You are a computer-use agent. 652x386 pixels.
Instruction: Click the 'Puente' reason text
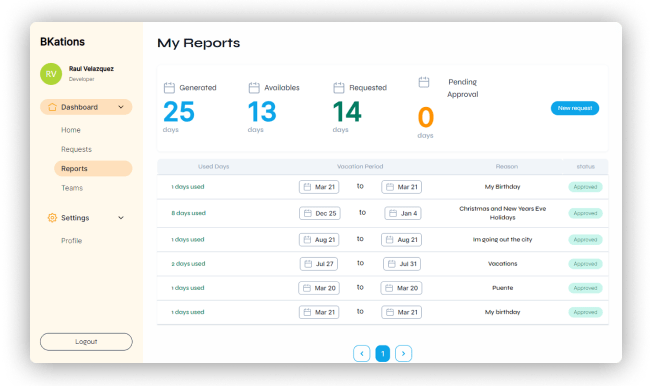pyautogui.click(x=503, y=288)
